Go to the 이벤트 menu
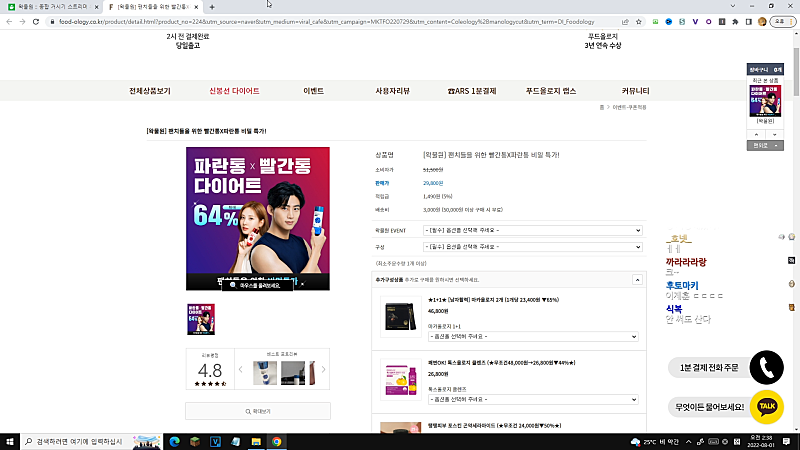 (x=313, y=90)
